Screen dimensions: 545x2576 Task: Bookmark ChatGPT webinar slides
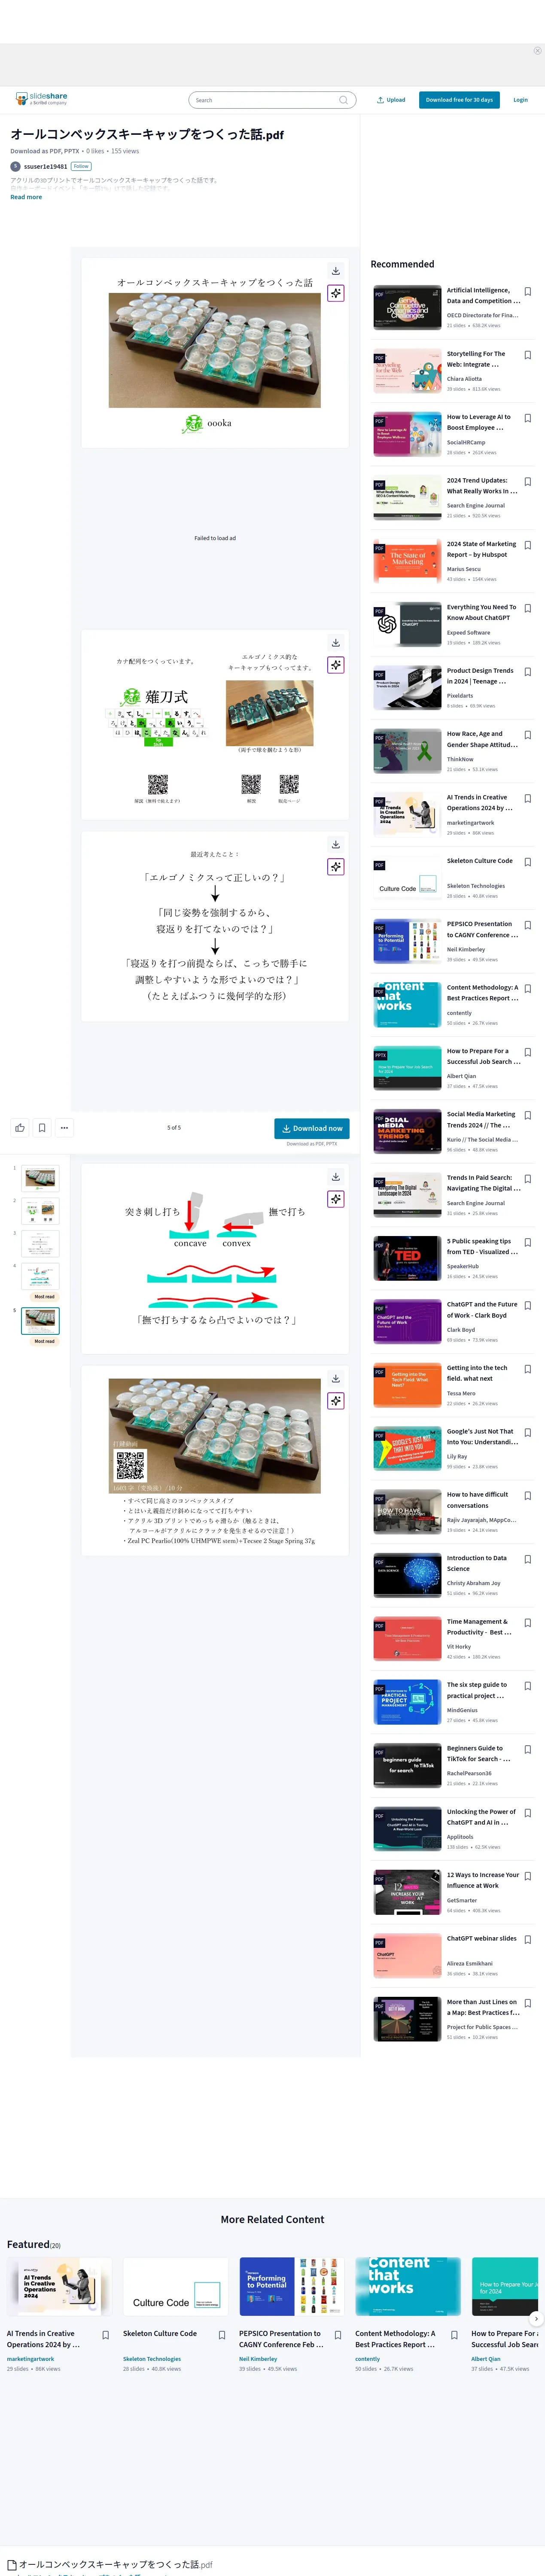(x=528, y=1940)
